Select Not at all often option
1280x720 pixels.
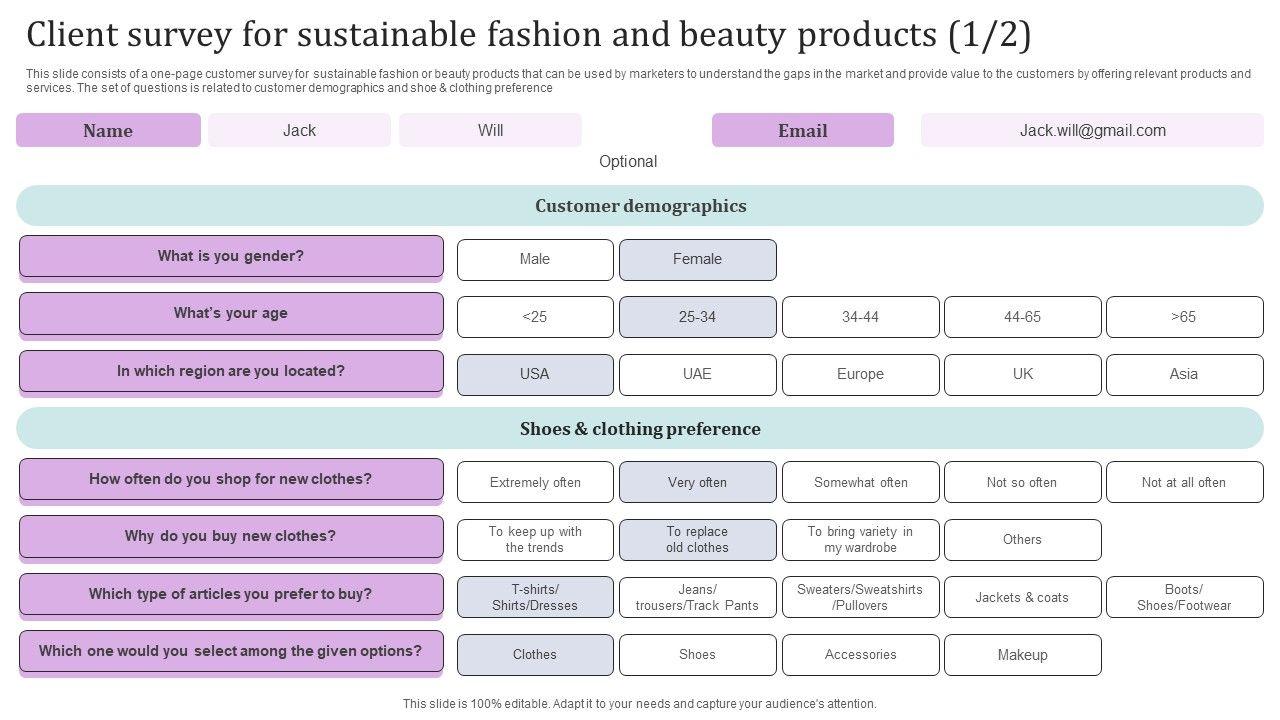tap(1184, 482)
